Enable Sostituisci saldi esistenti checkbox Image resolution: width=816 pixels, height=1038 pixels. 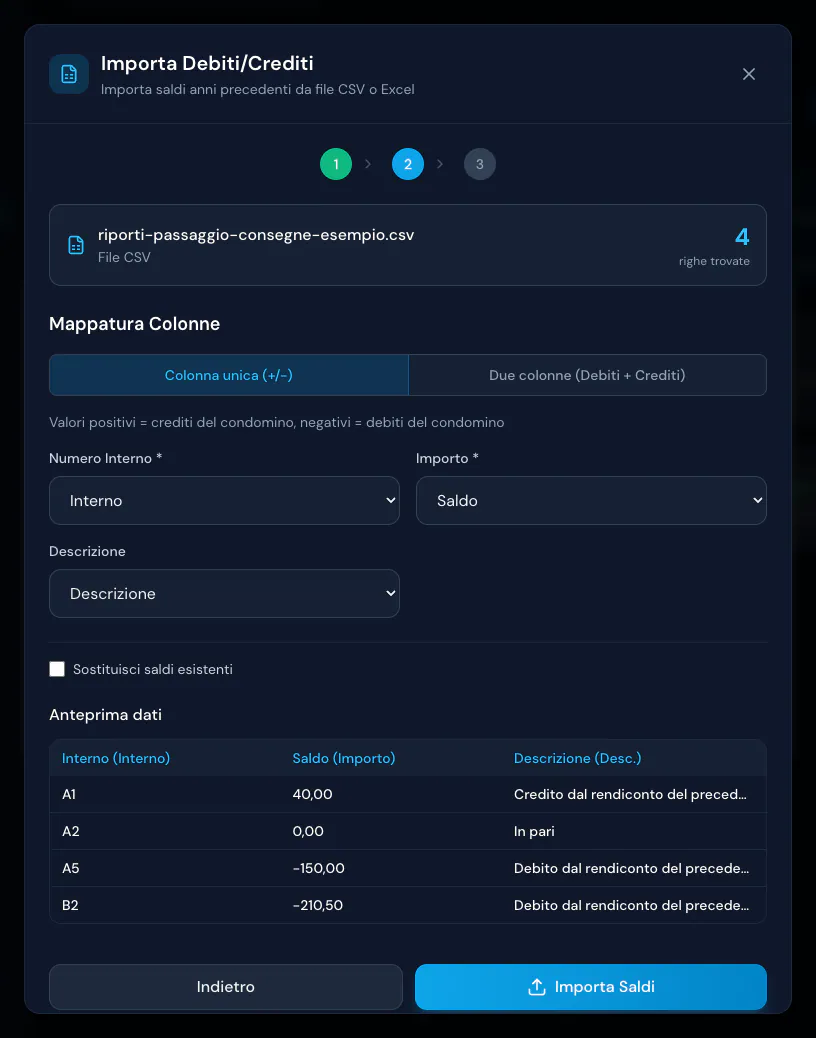(58, 669)
